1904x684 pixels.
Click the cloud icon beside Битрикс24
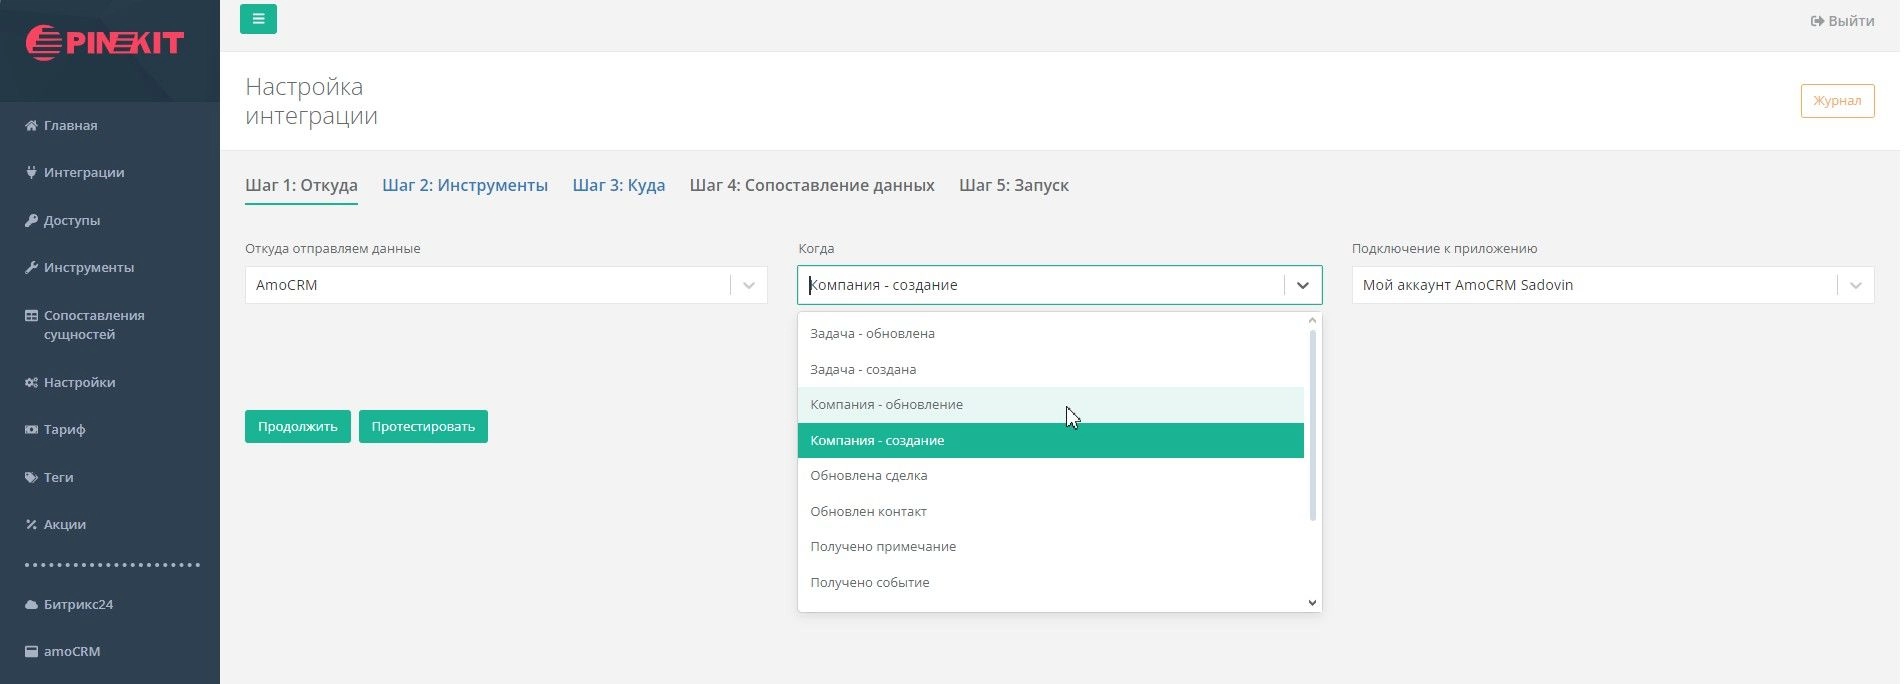pos(31,604)
